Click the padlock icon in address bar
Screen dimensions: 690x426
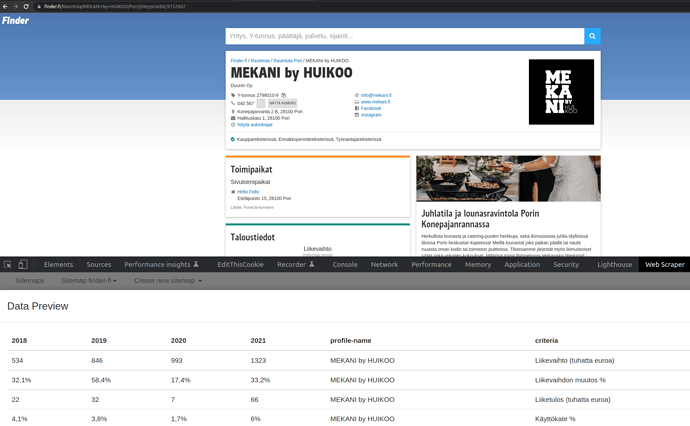[39, 7]
